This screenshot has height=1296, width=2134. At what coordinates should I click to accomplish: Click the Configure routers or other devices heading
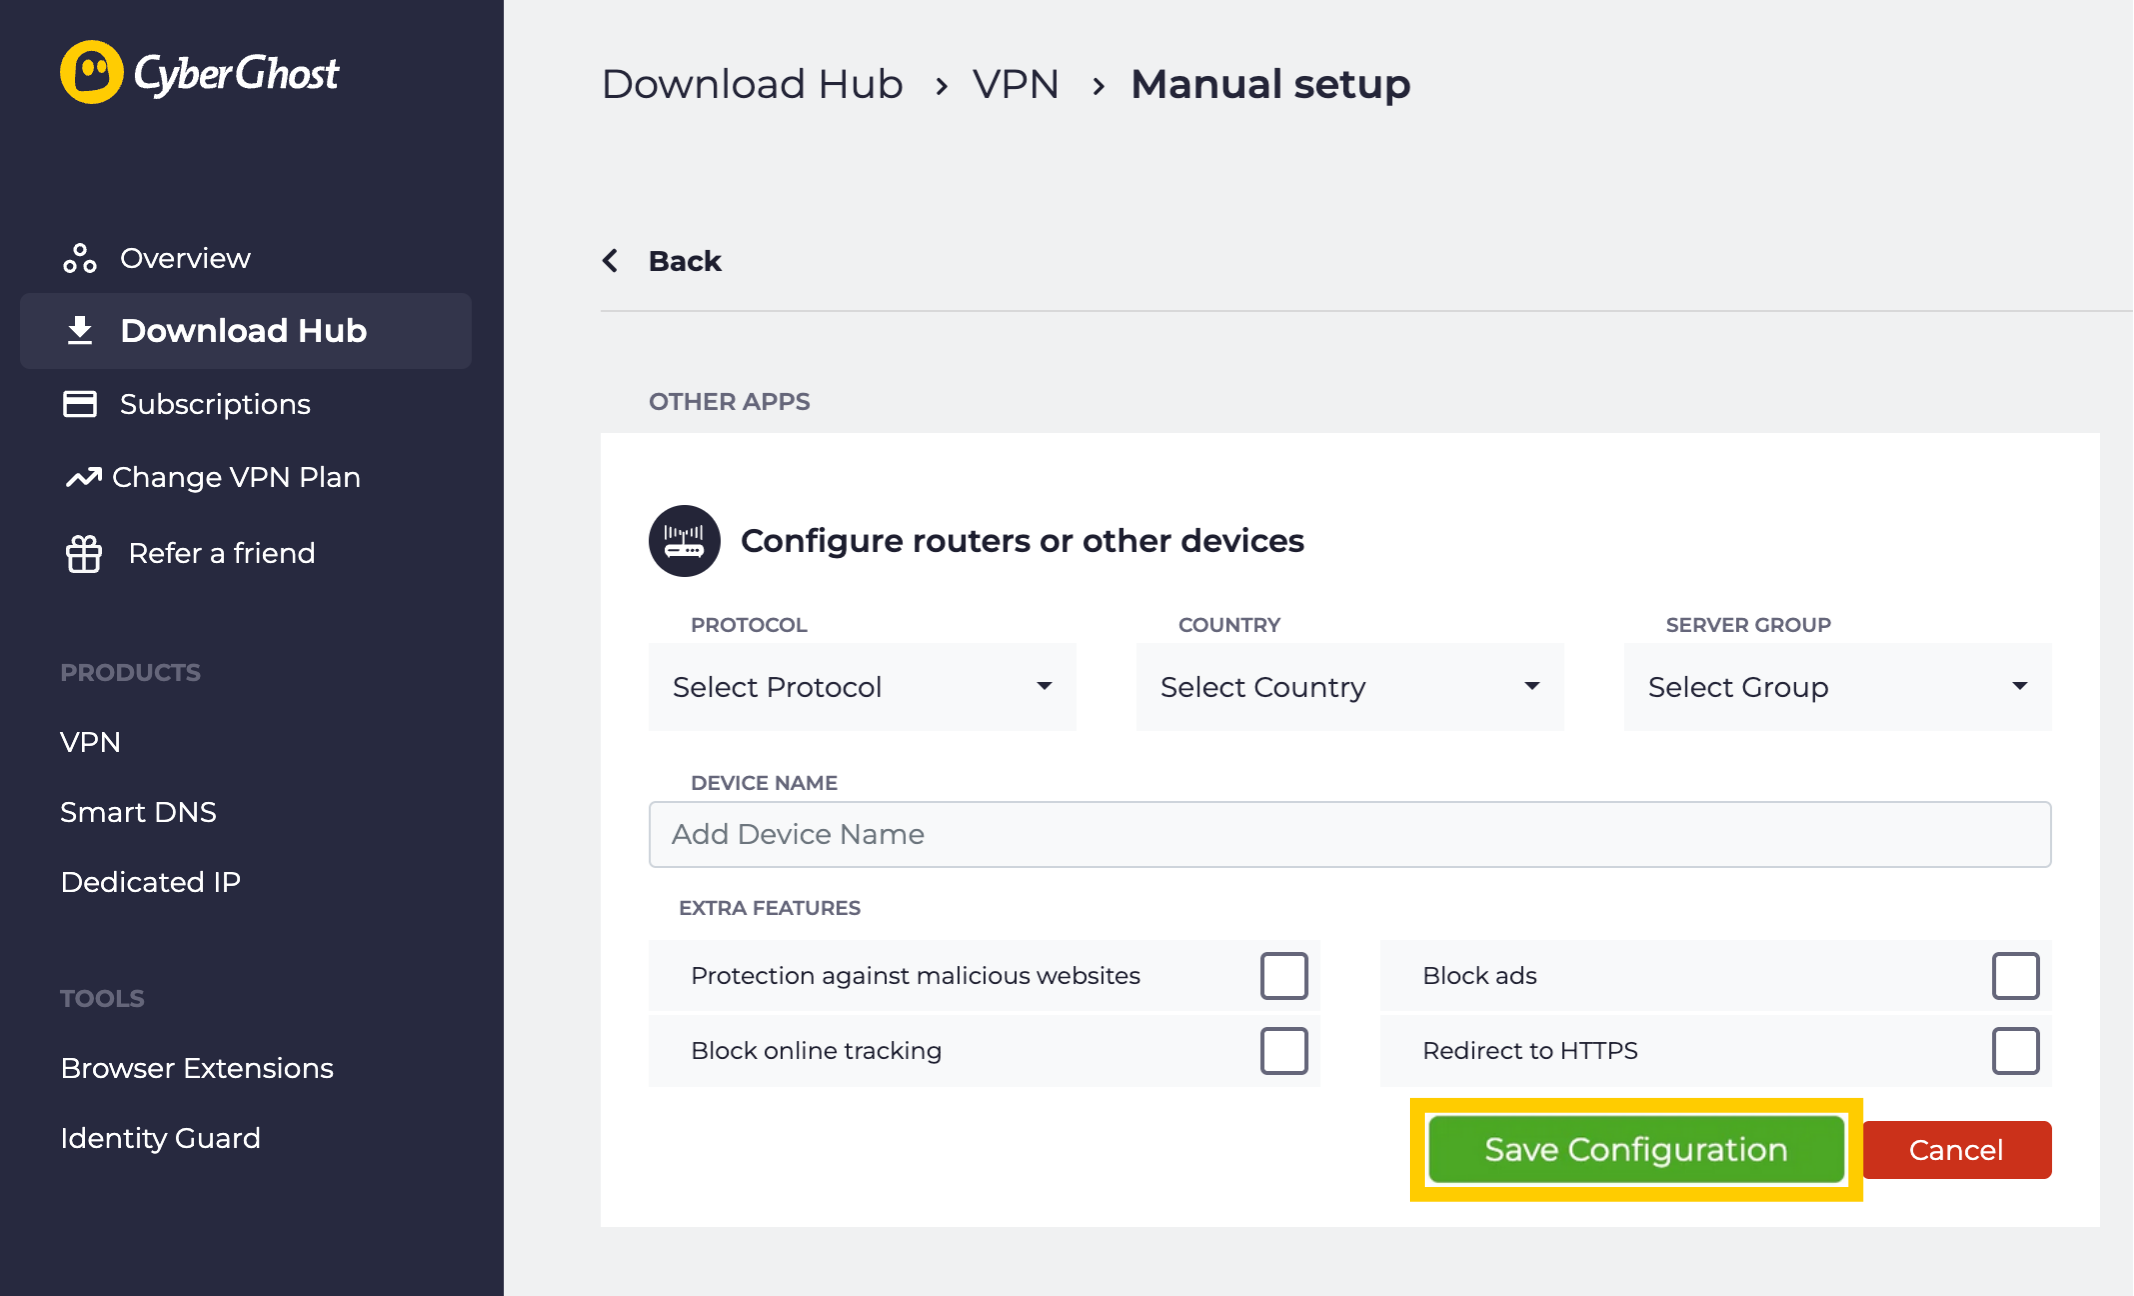tap(1022, 541)
